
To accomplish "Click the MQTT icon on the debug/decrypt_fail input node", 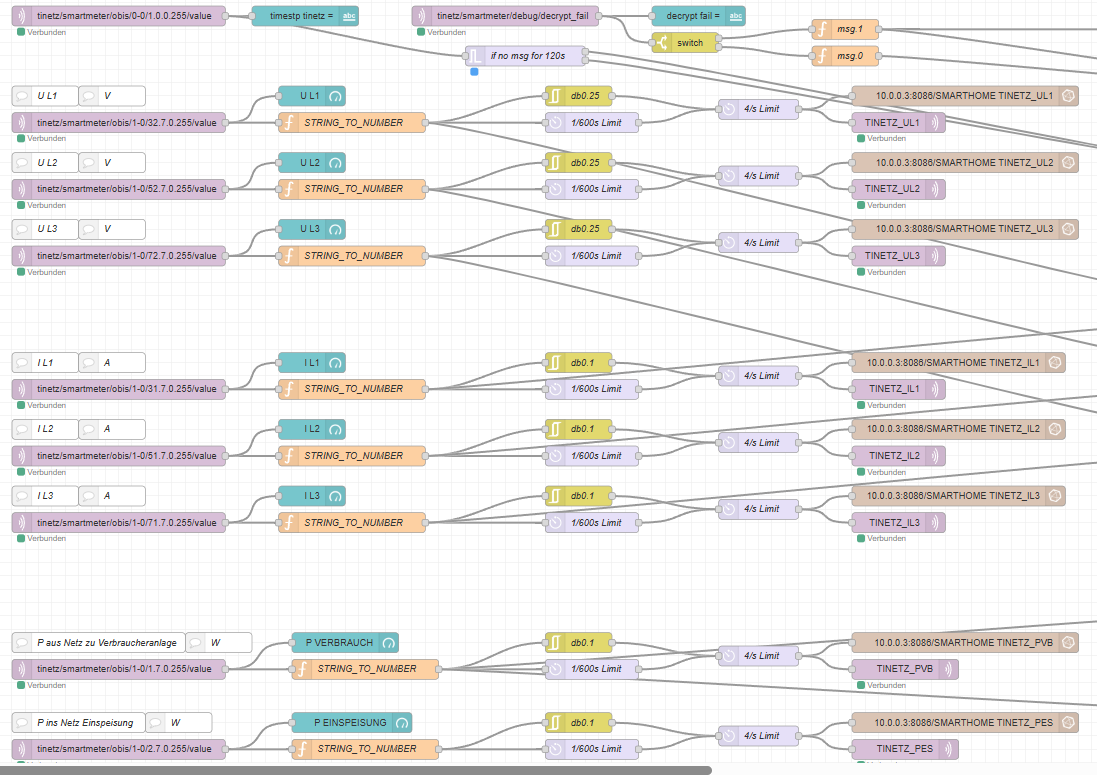I will point(422,16).
